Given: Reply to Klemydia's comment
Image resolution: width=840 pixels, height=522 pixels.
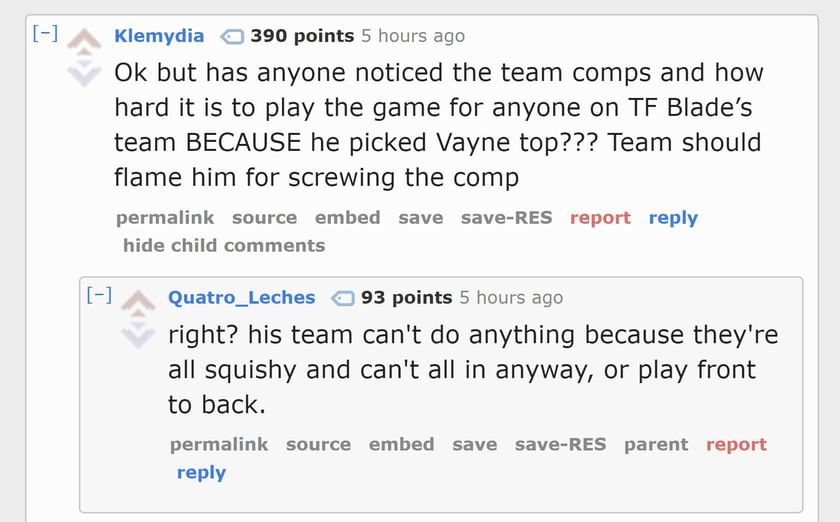Looking at the screenshot, I should tap(673, 218).
